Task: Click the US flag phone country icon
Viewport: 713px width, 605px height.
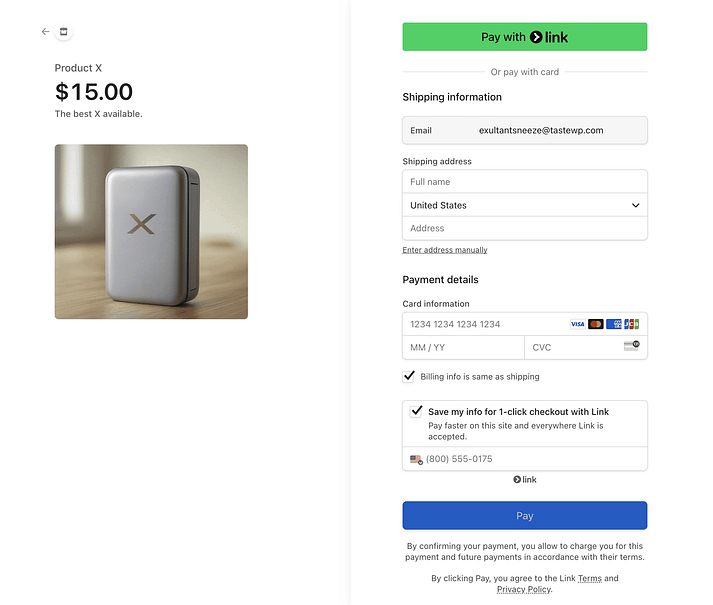Action: 416,459
